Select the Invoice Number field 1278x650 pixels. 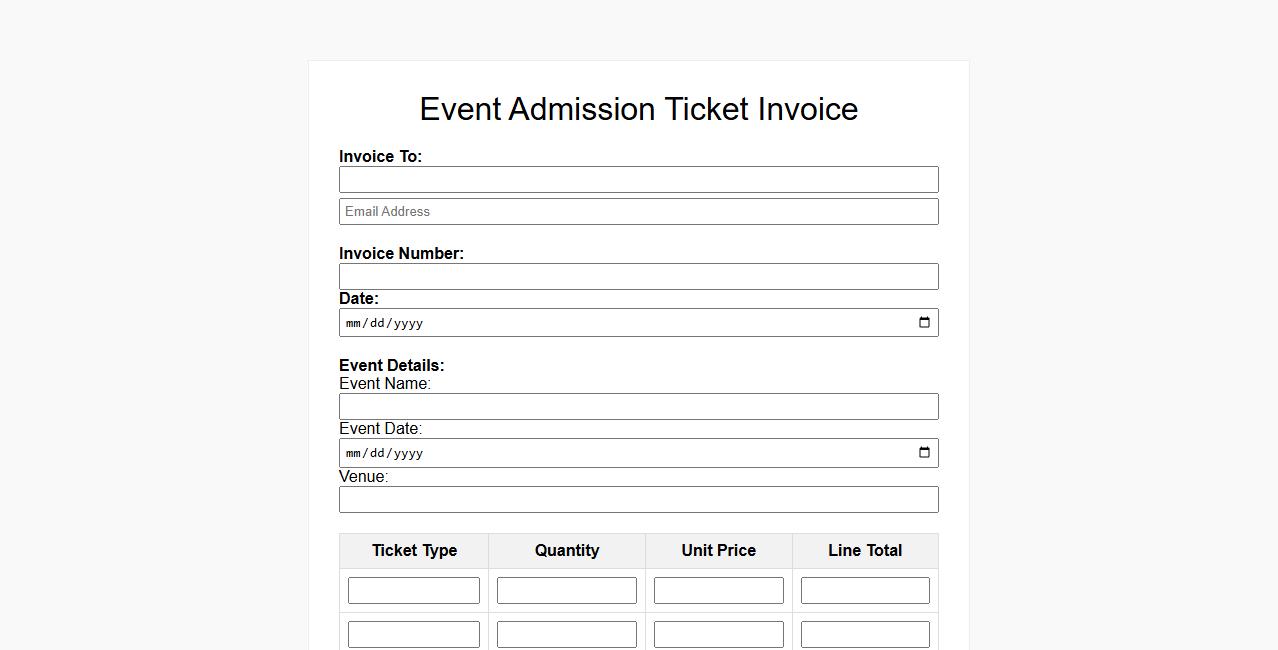(638, 276)
